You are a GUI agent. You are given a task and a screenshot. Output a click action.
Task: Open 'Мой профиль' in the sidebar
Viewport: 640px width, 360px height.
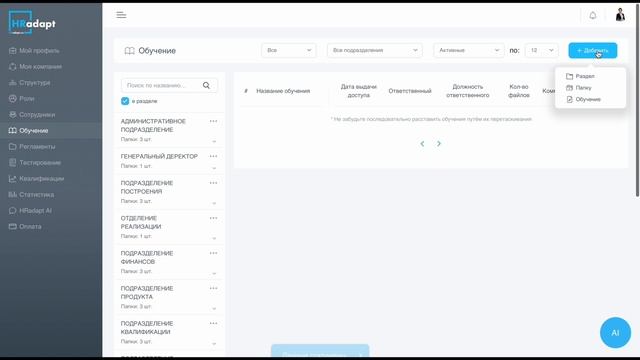coord(34,51)
